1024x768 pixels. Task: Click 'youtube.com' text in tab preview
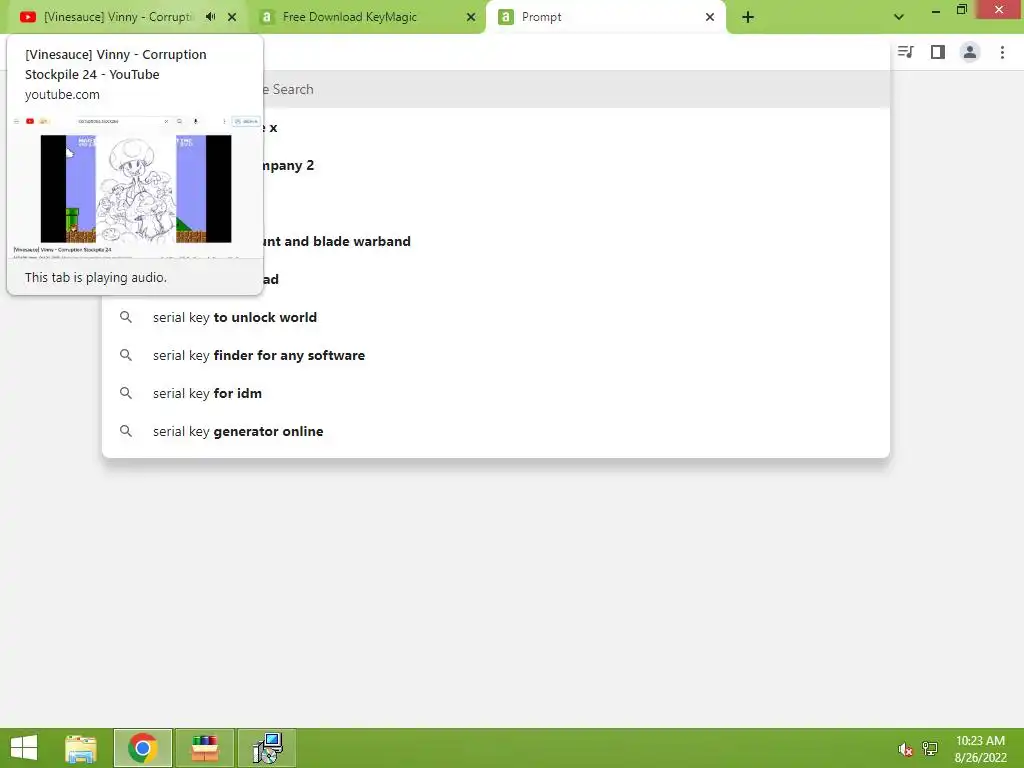pos(62,95)
